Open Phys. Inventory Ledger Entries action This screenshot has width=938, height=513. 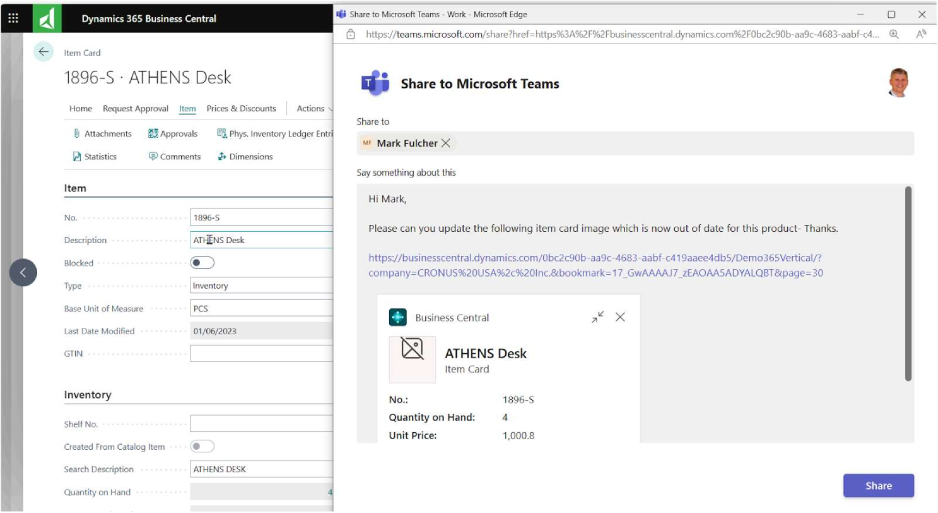pyautogui.click(x=275, y=133)
